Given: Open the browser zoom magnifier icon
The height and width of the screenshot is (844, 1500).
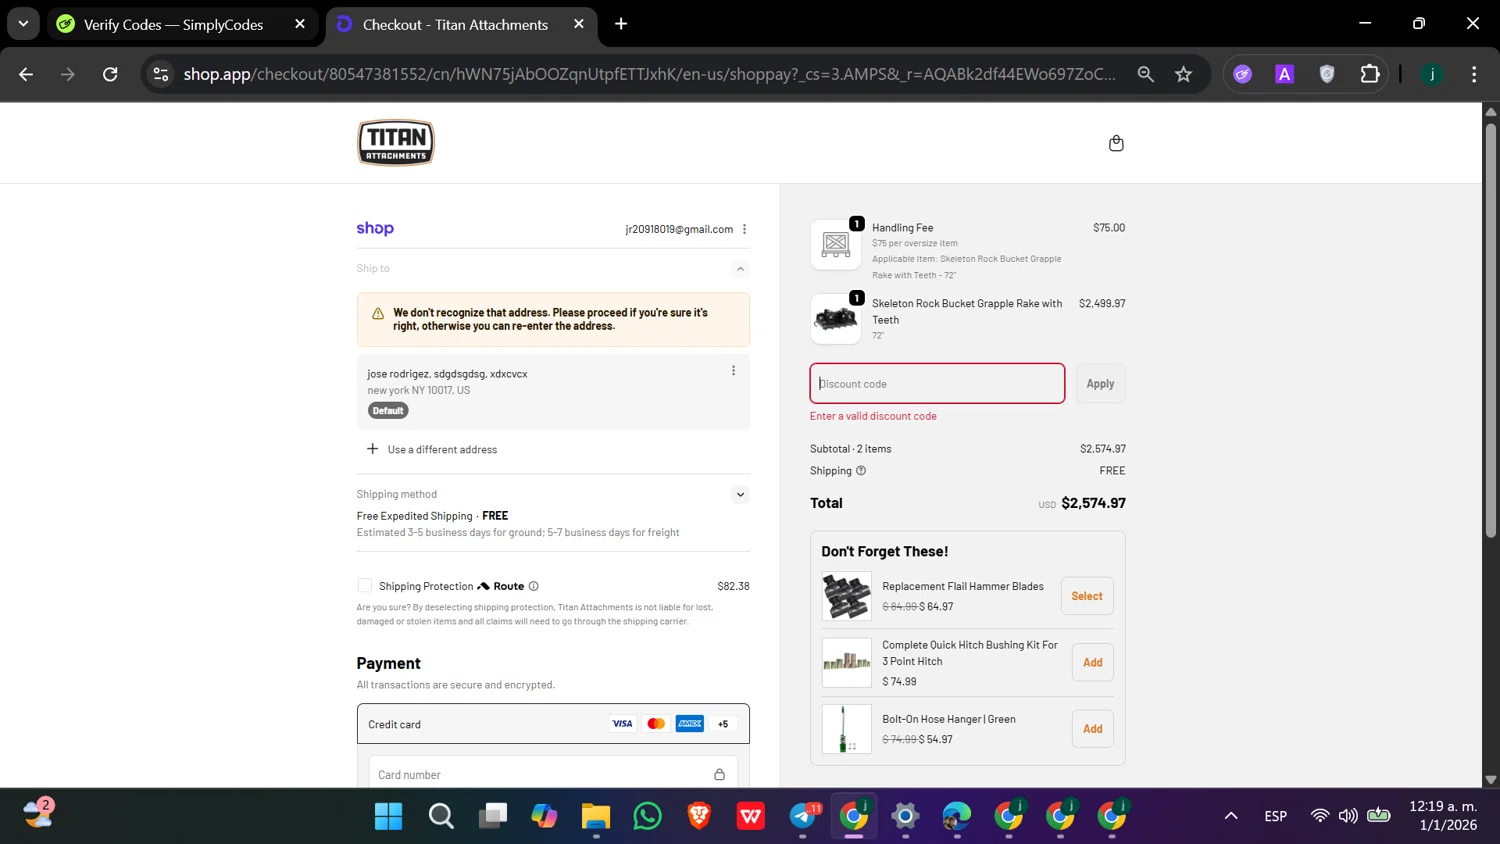Looking at the screenshot, I should tap(1145, 74).
